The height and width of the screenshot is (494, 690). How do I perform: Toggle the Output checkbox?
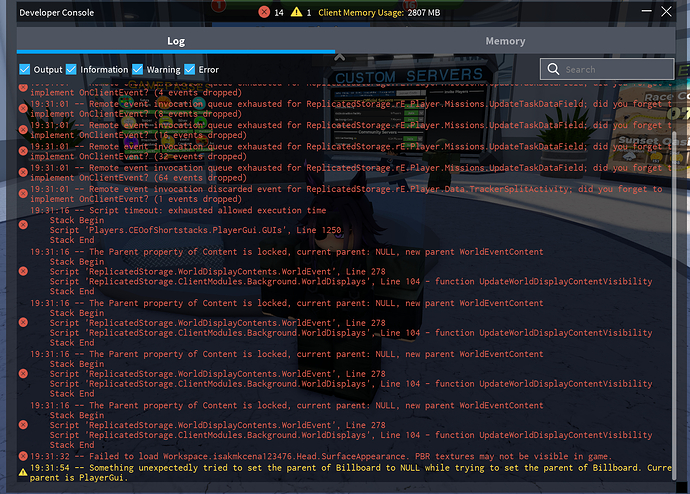coord(25,70)
